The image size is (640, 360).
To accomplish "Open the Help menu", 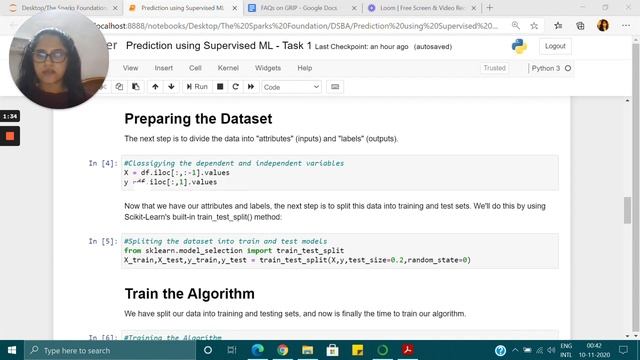I will click(304, 68).
